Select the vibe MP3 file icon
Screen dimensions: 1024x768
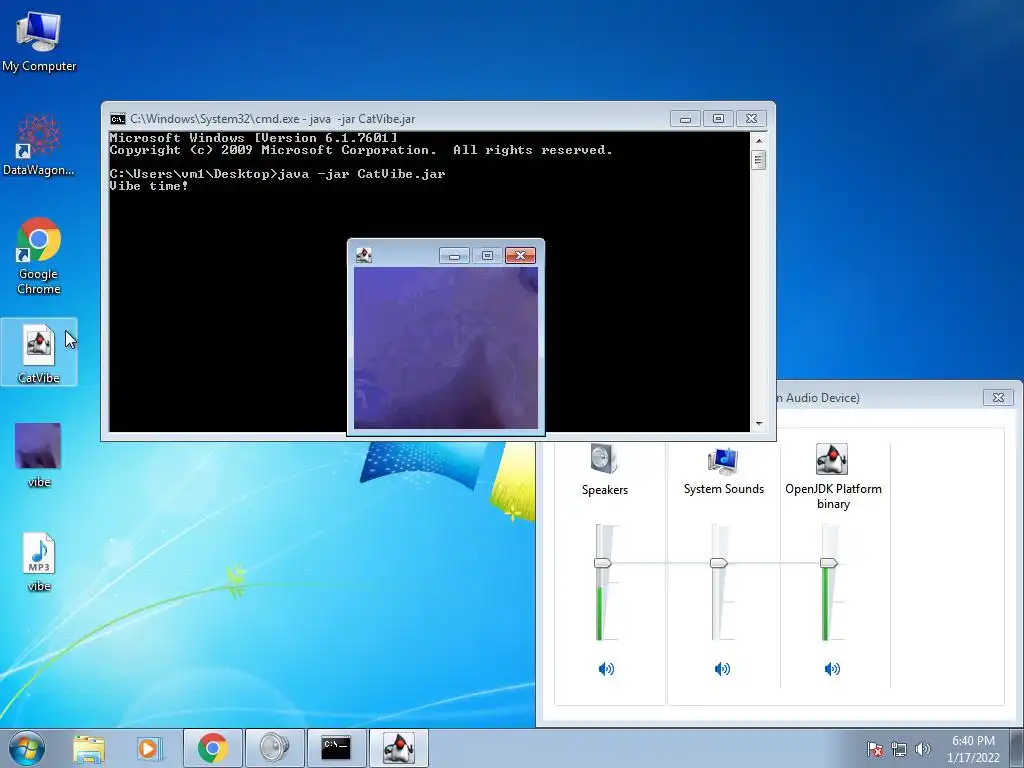[39, 562]
